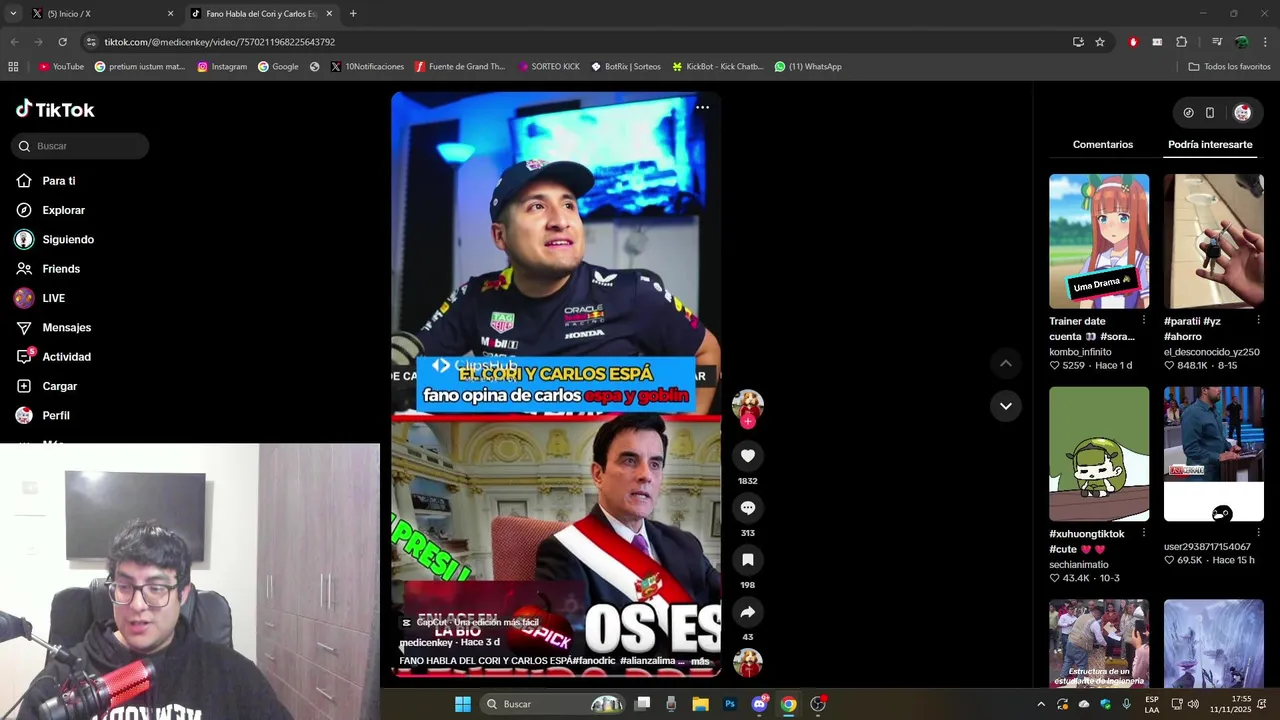Open Chrome apps grid in bookmarks bar
The image size is (1280, 720).
tap(13, 67)
